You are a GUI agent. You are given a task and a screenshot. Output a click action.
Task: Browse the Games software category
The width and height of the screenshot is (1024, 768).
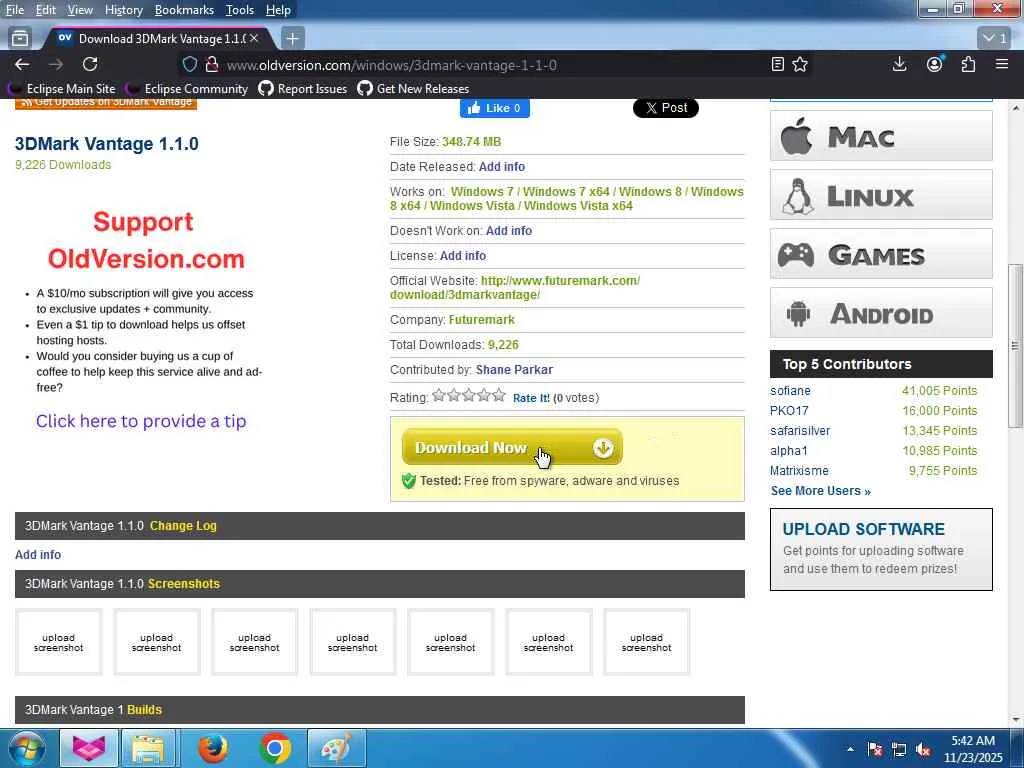(x=881, y=253)
